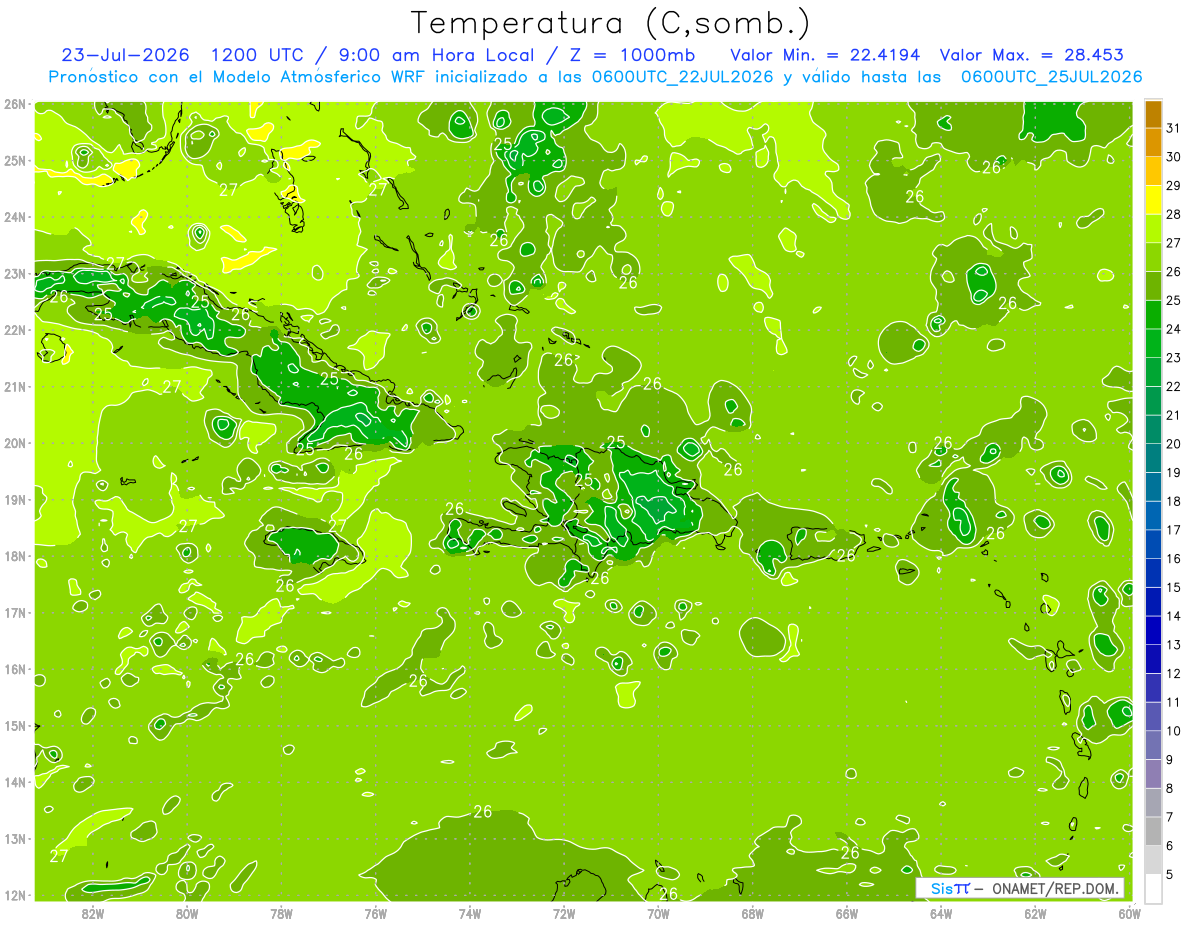The image size is (1200, 927).
Task: Click the "17N" latitude axis label
Action: pyautogui.click(x=15, y=612)
